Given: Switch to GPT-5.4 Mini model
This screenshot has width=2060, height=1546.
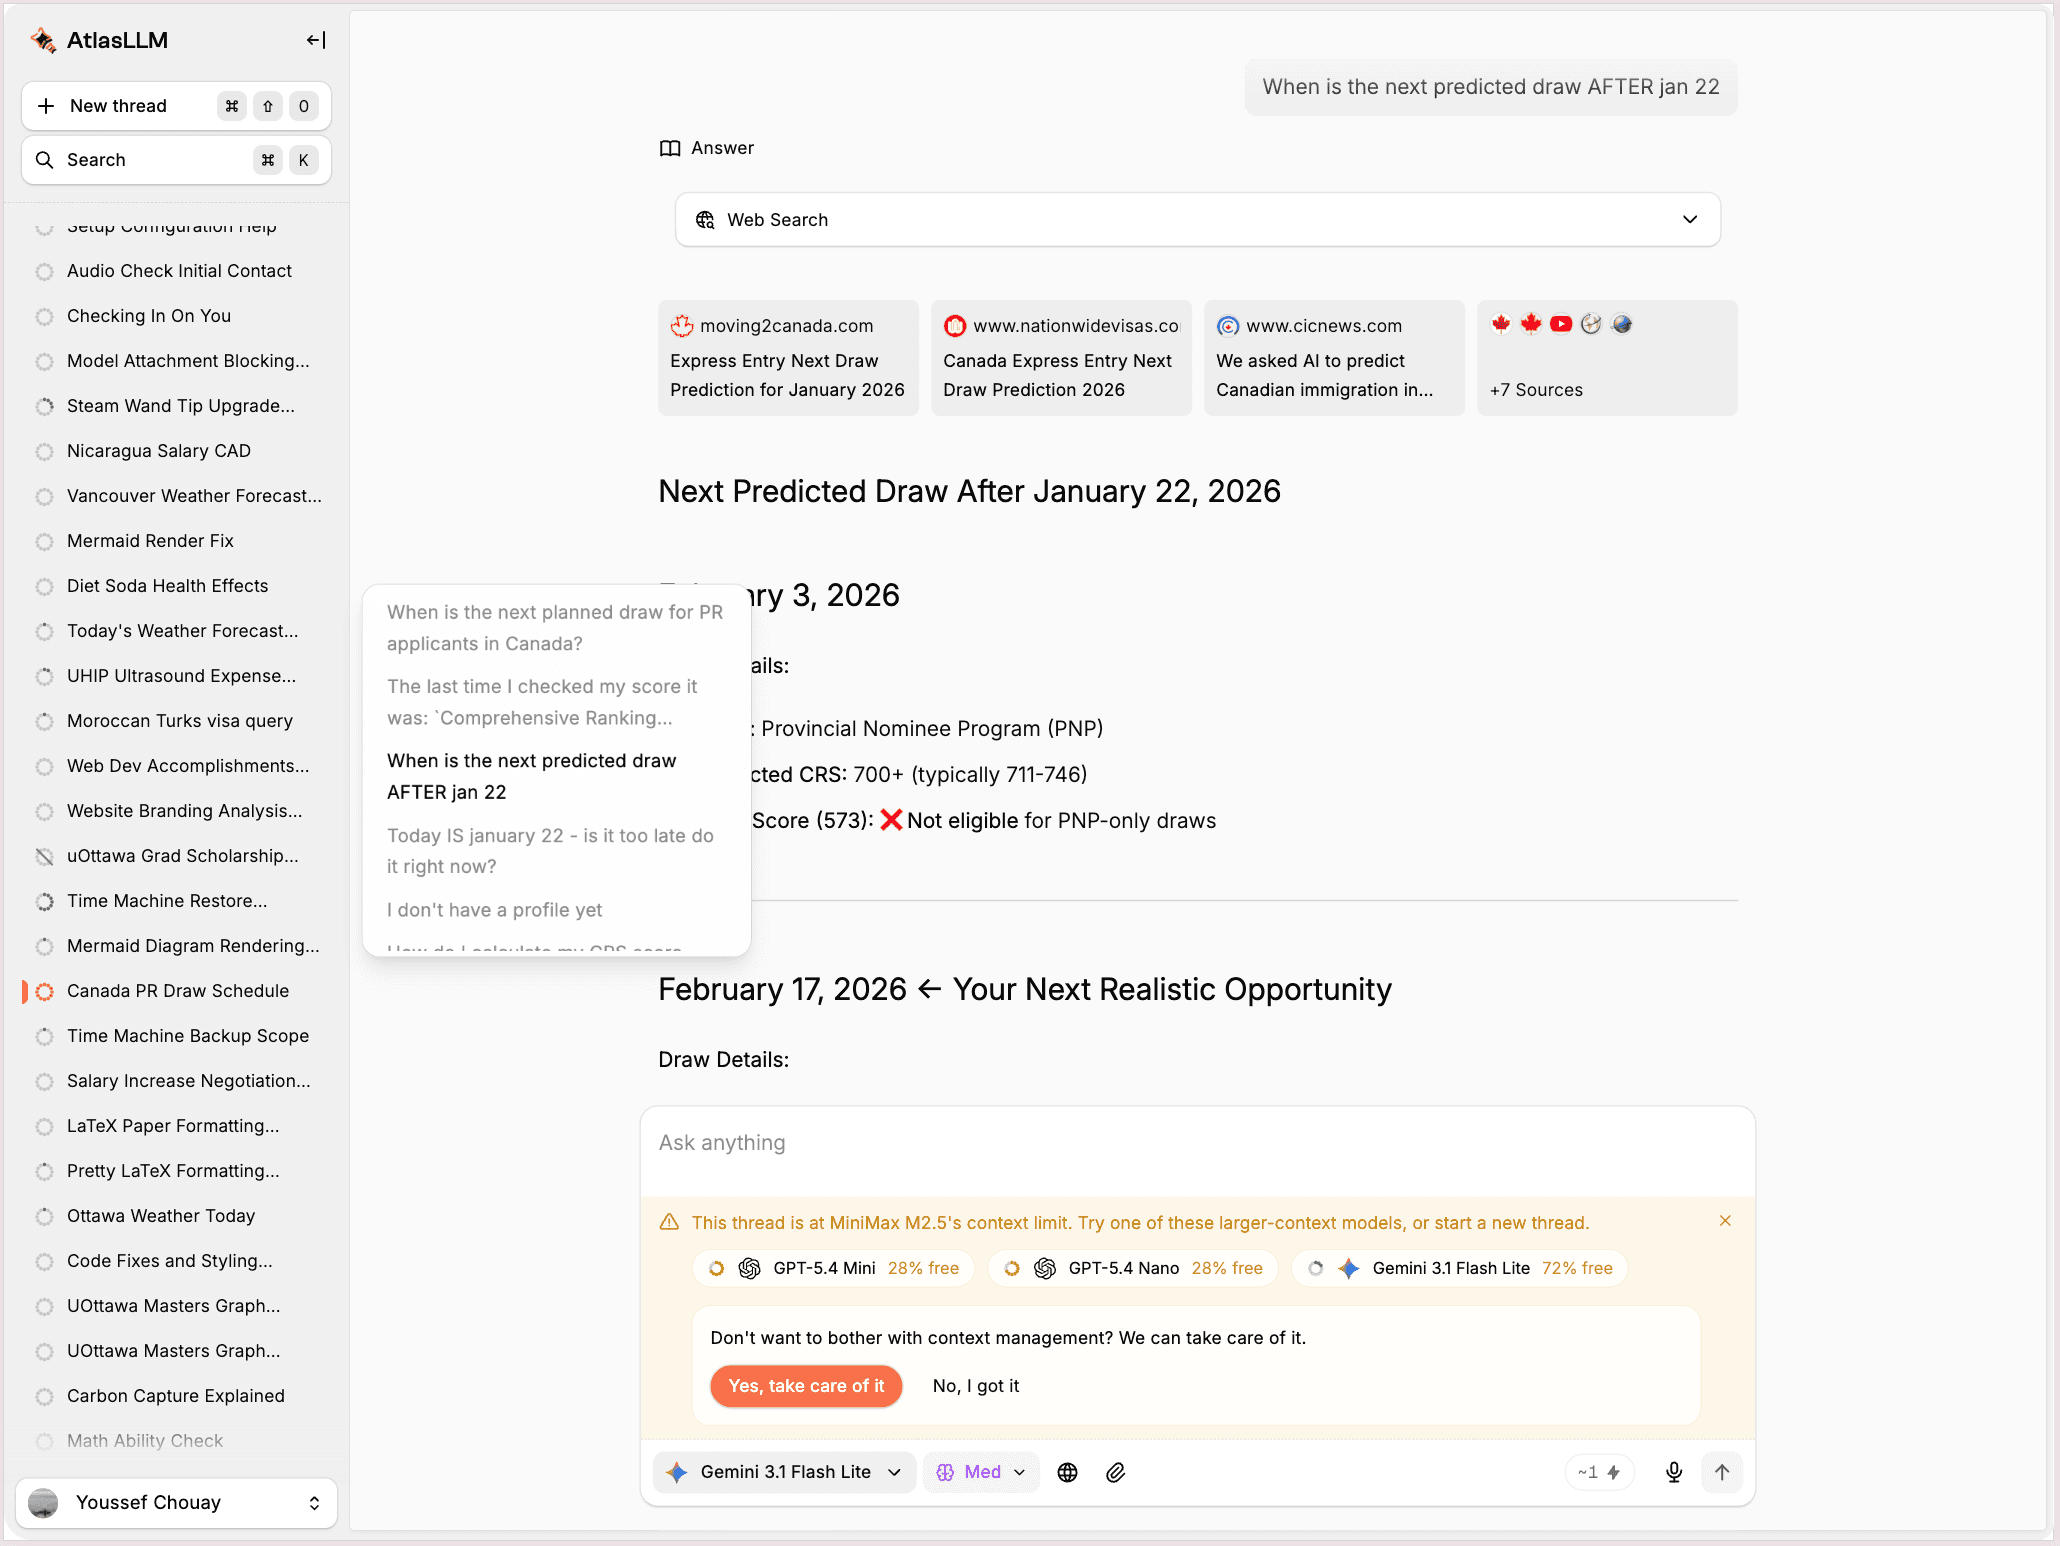Looking at the screenshot, I should [x=833, y=1268].
